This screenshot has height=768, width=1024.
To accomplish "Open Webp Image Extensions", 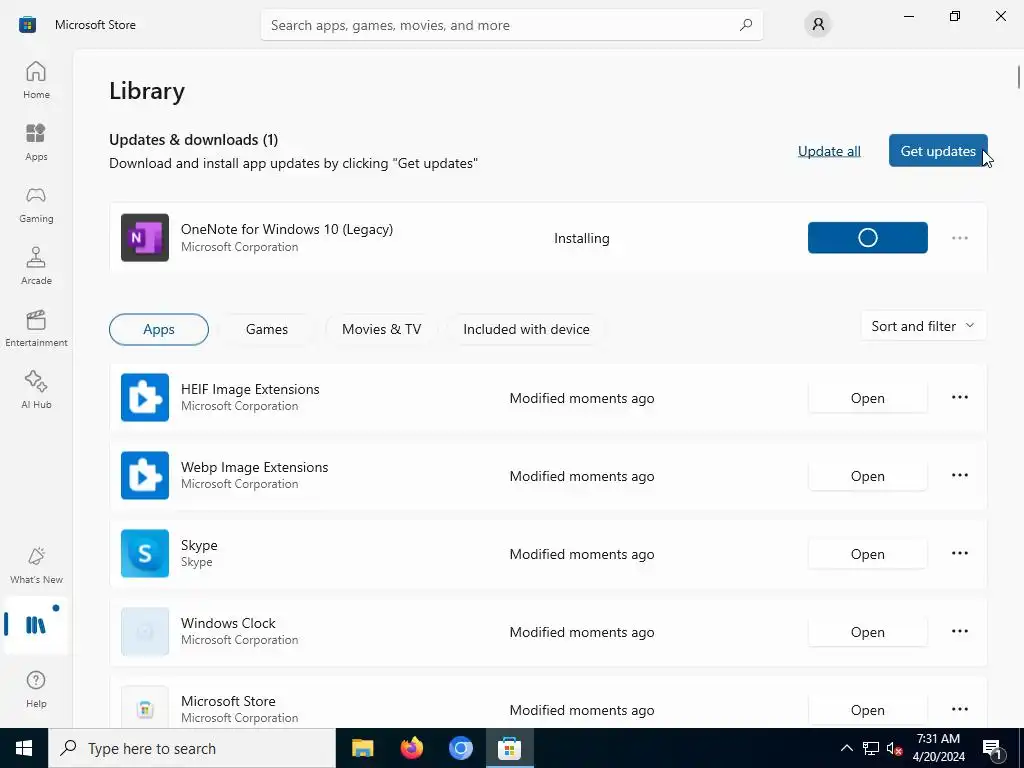I will click(867, 476).
